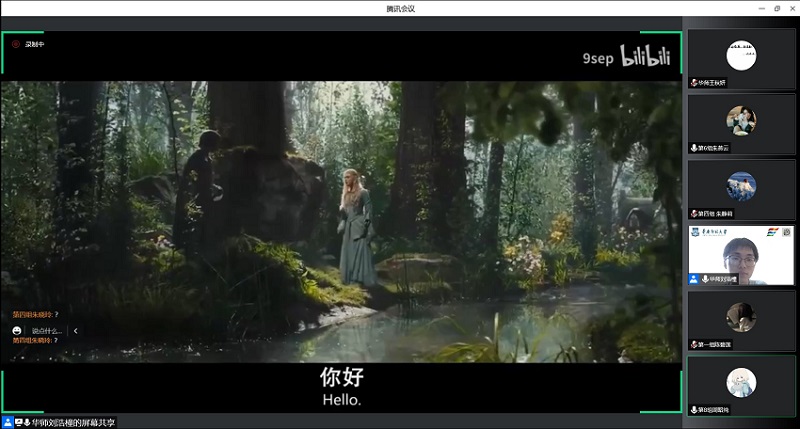
Task: Click the '录制中' recording status label
Action: [x=35, y=44]
